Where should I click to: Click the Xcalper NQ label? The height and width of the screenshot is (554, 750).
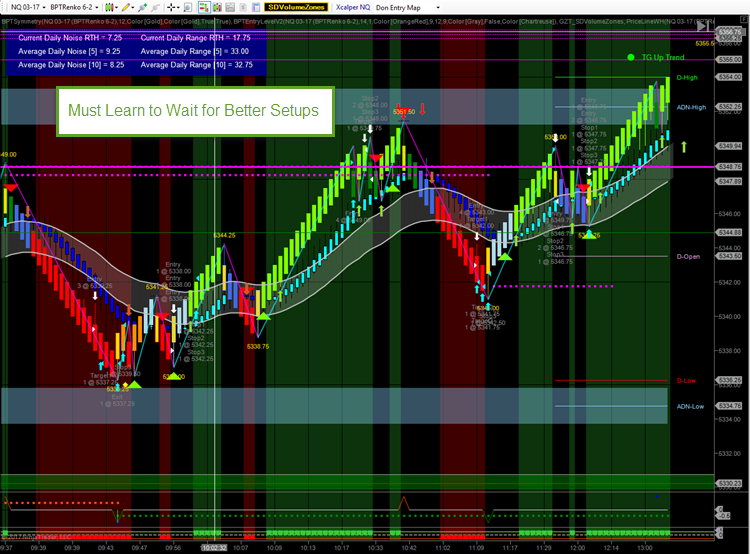353,7
